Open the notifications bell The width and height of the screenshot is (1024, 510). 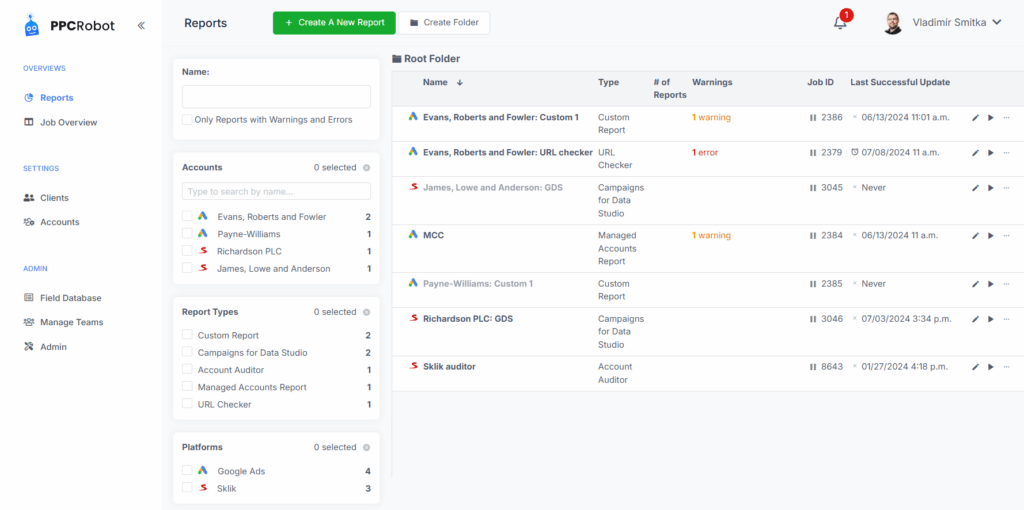pos(840,23)
